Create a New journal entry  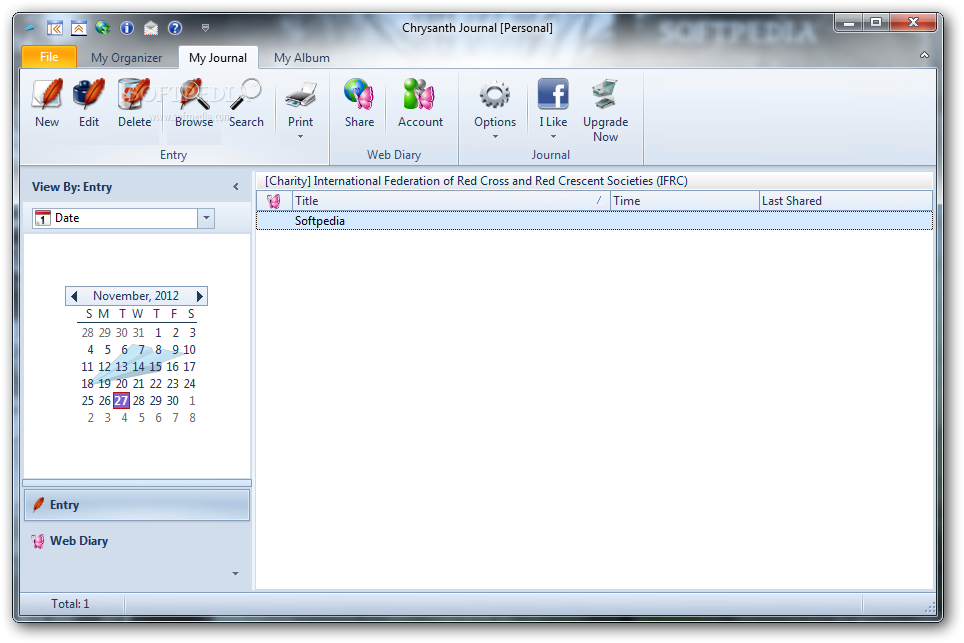pos(47,103)
